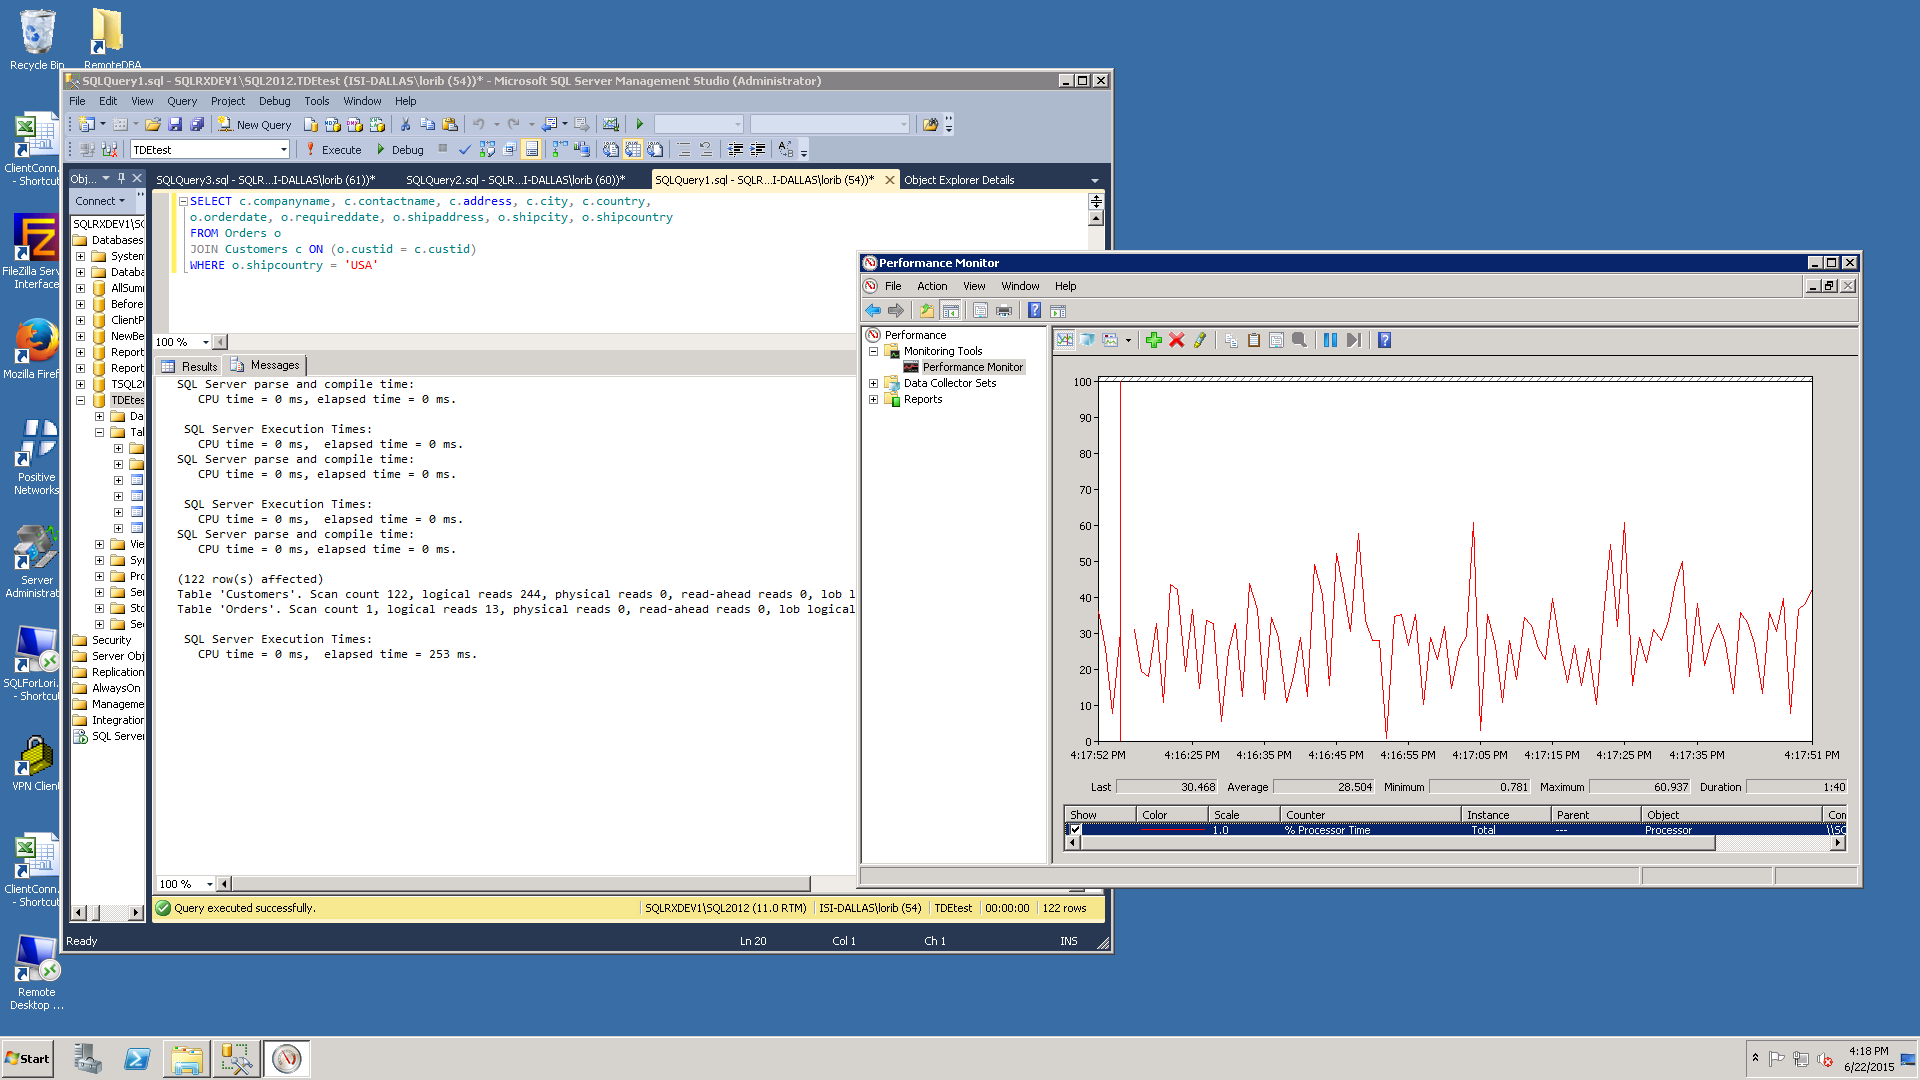Image resolution: width=1920 pixels, height=1080 pixels.
Task: Open the TDEtest database dropdown
Action: 283,150
